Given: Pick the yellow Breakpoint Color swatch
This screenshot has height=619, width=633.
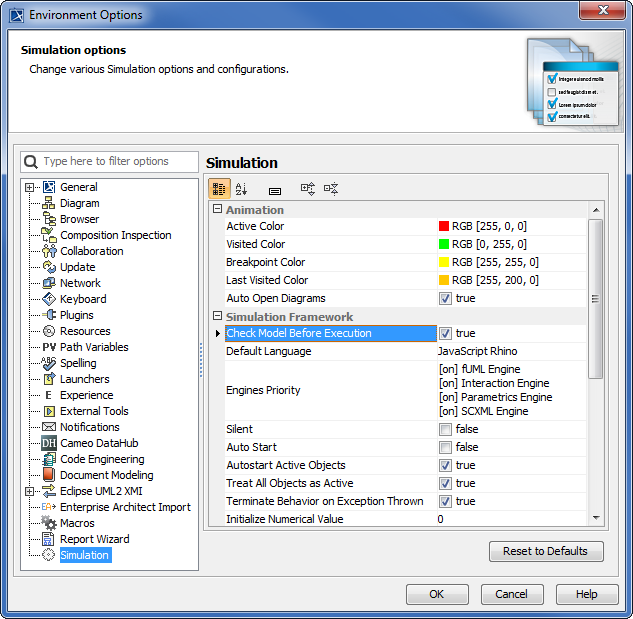Looking at the screenshot, I should (444, 262).
